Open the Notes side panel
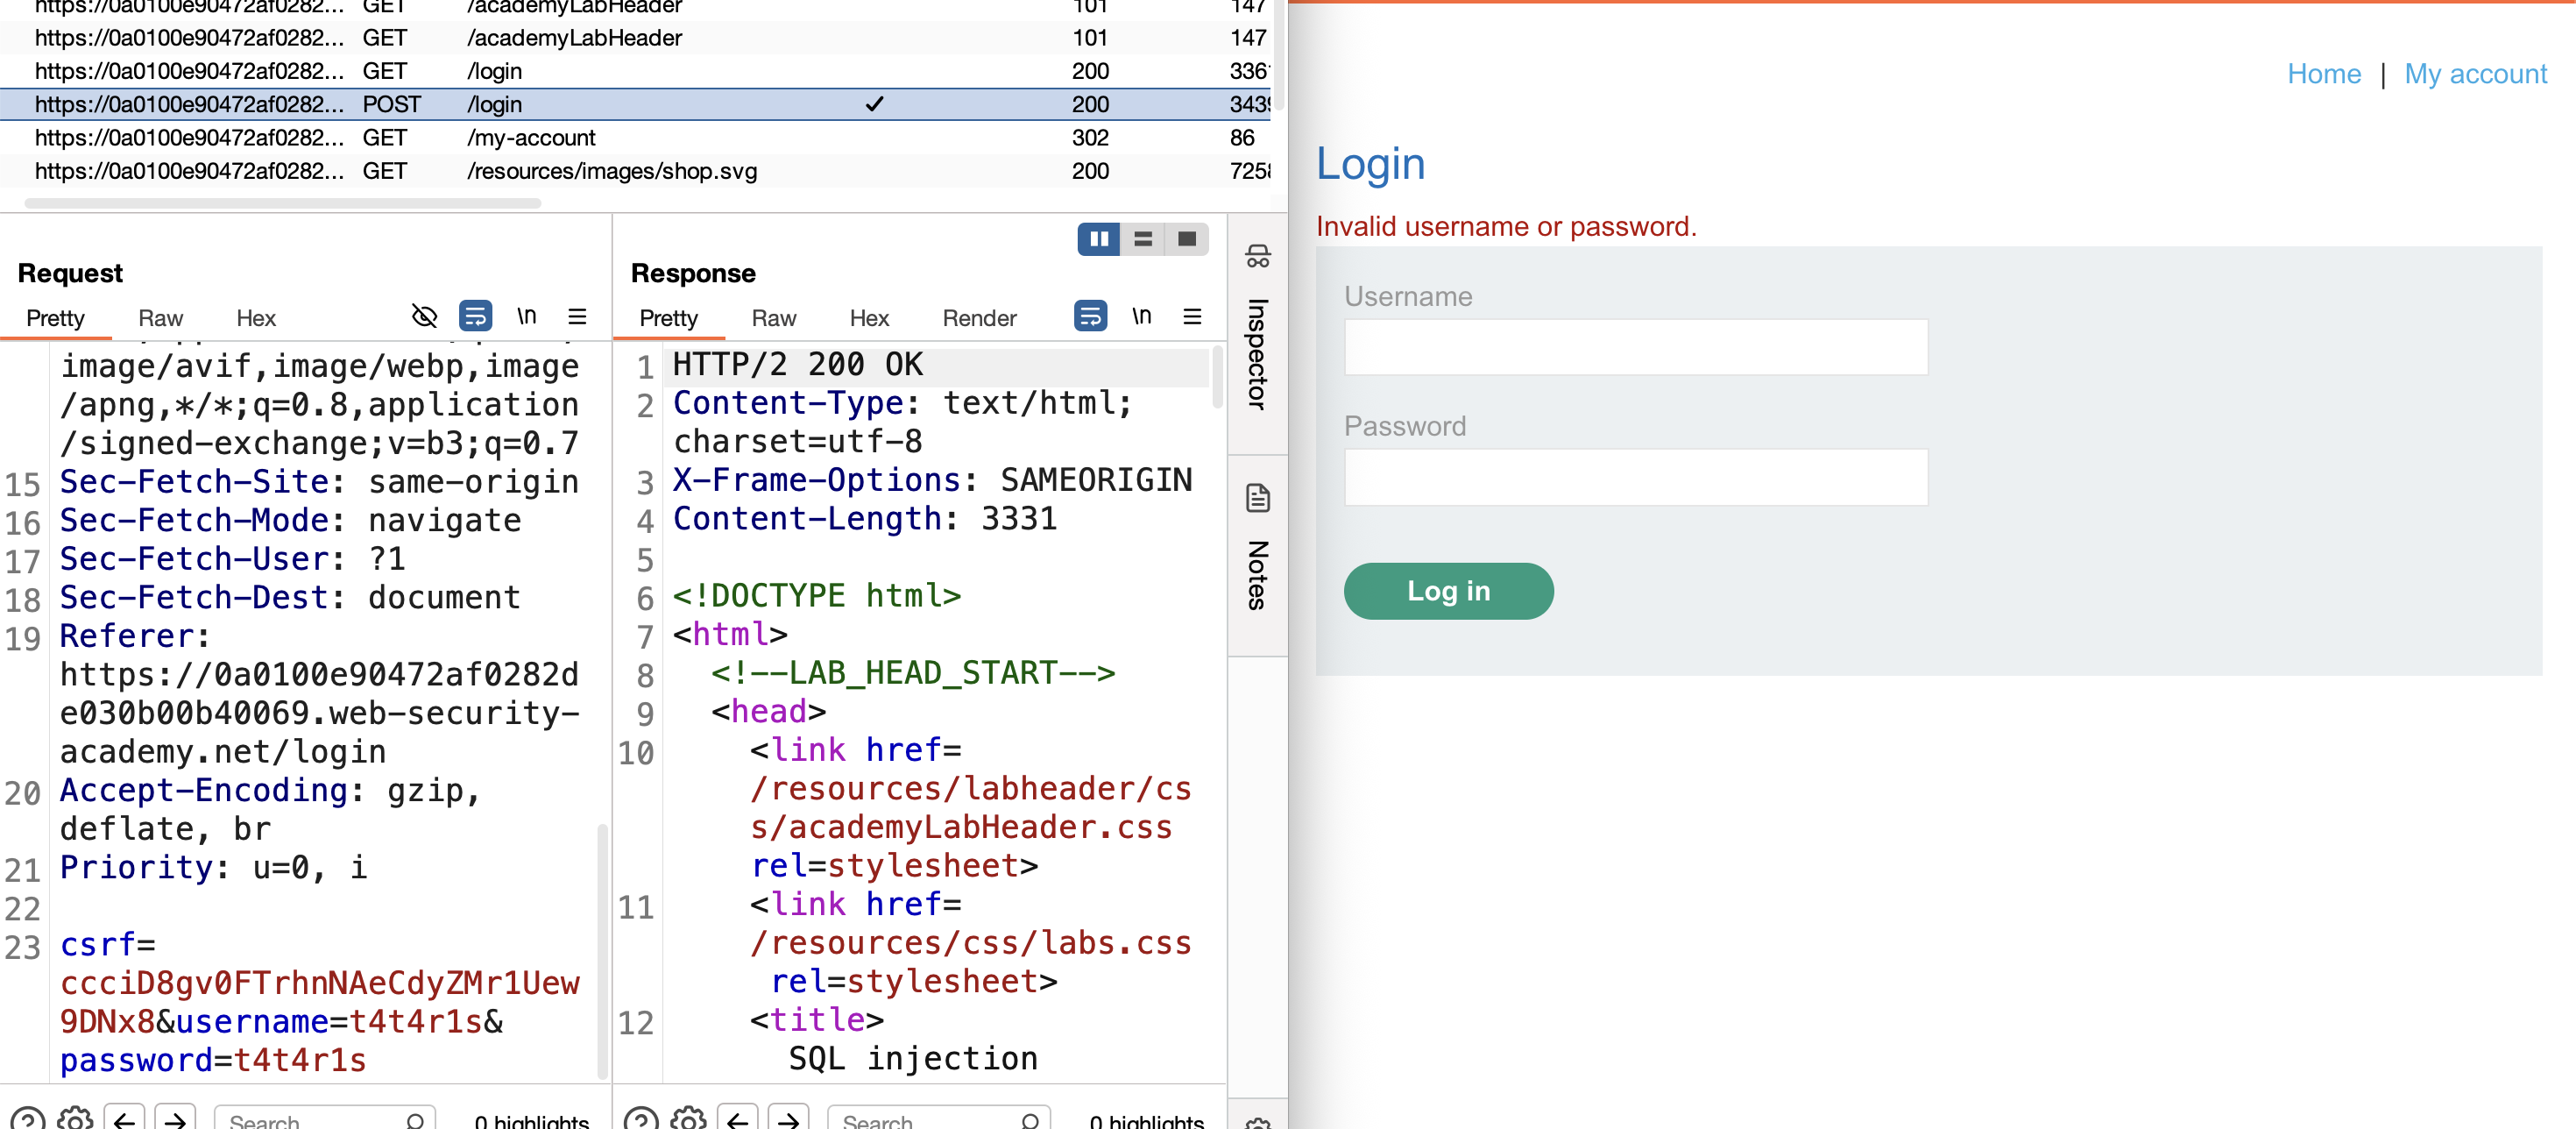 click(x=1258, y=549)
